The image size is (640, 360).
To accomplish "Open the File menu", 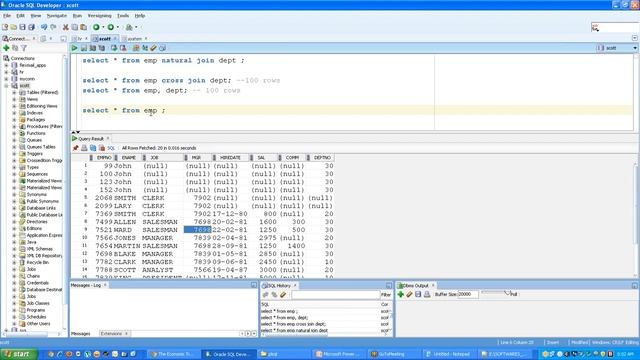I will tap(7, 16).
